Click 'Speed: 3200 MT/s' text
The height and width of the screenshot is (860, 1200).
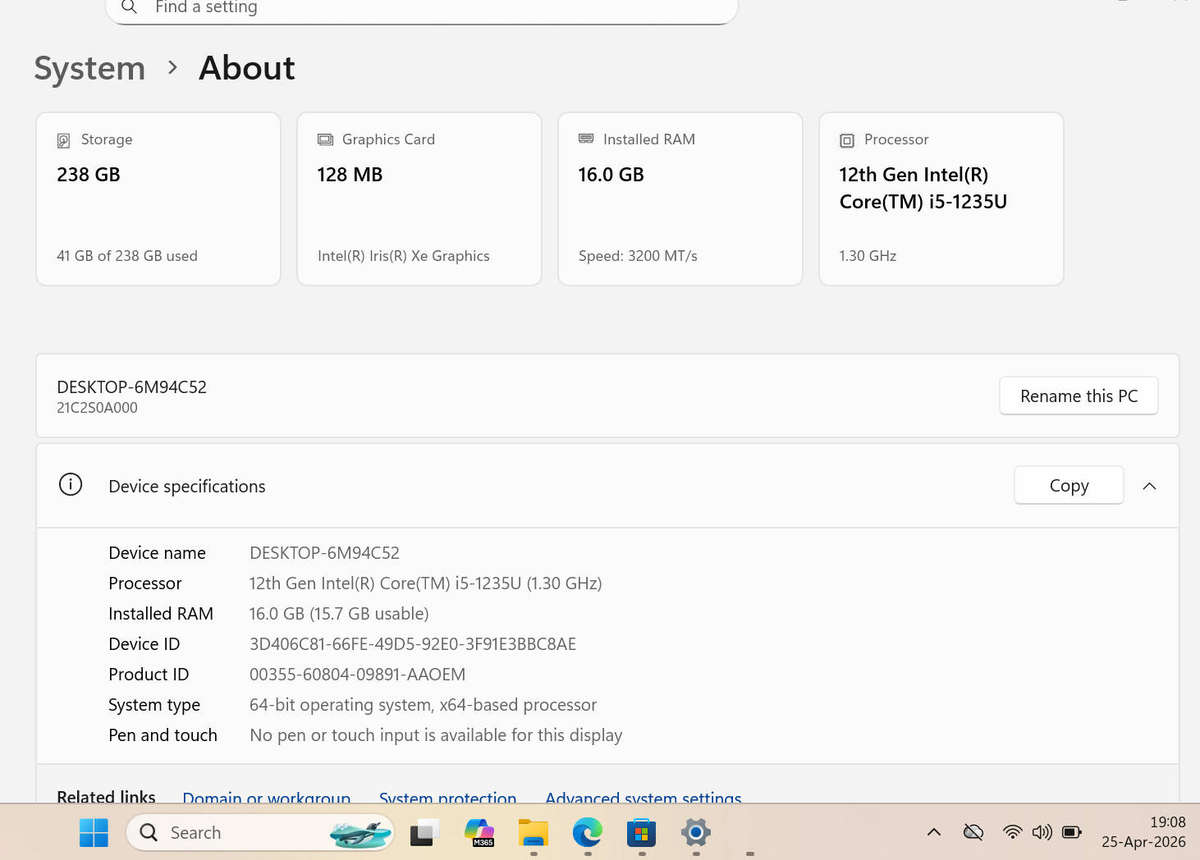[638, 256]
